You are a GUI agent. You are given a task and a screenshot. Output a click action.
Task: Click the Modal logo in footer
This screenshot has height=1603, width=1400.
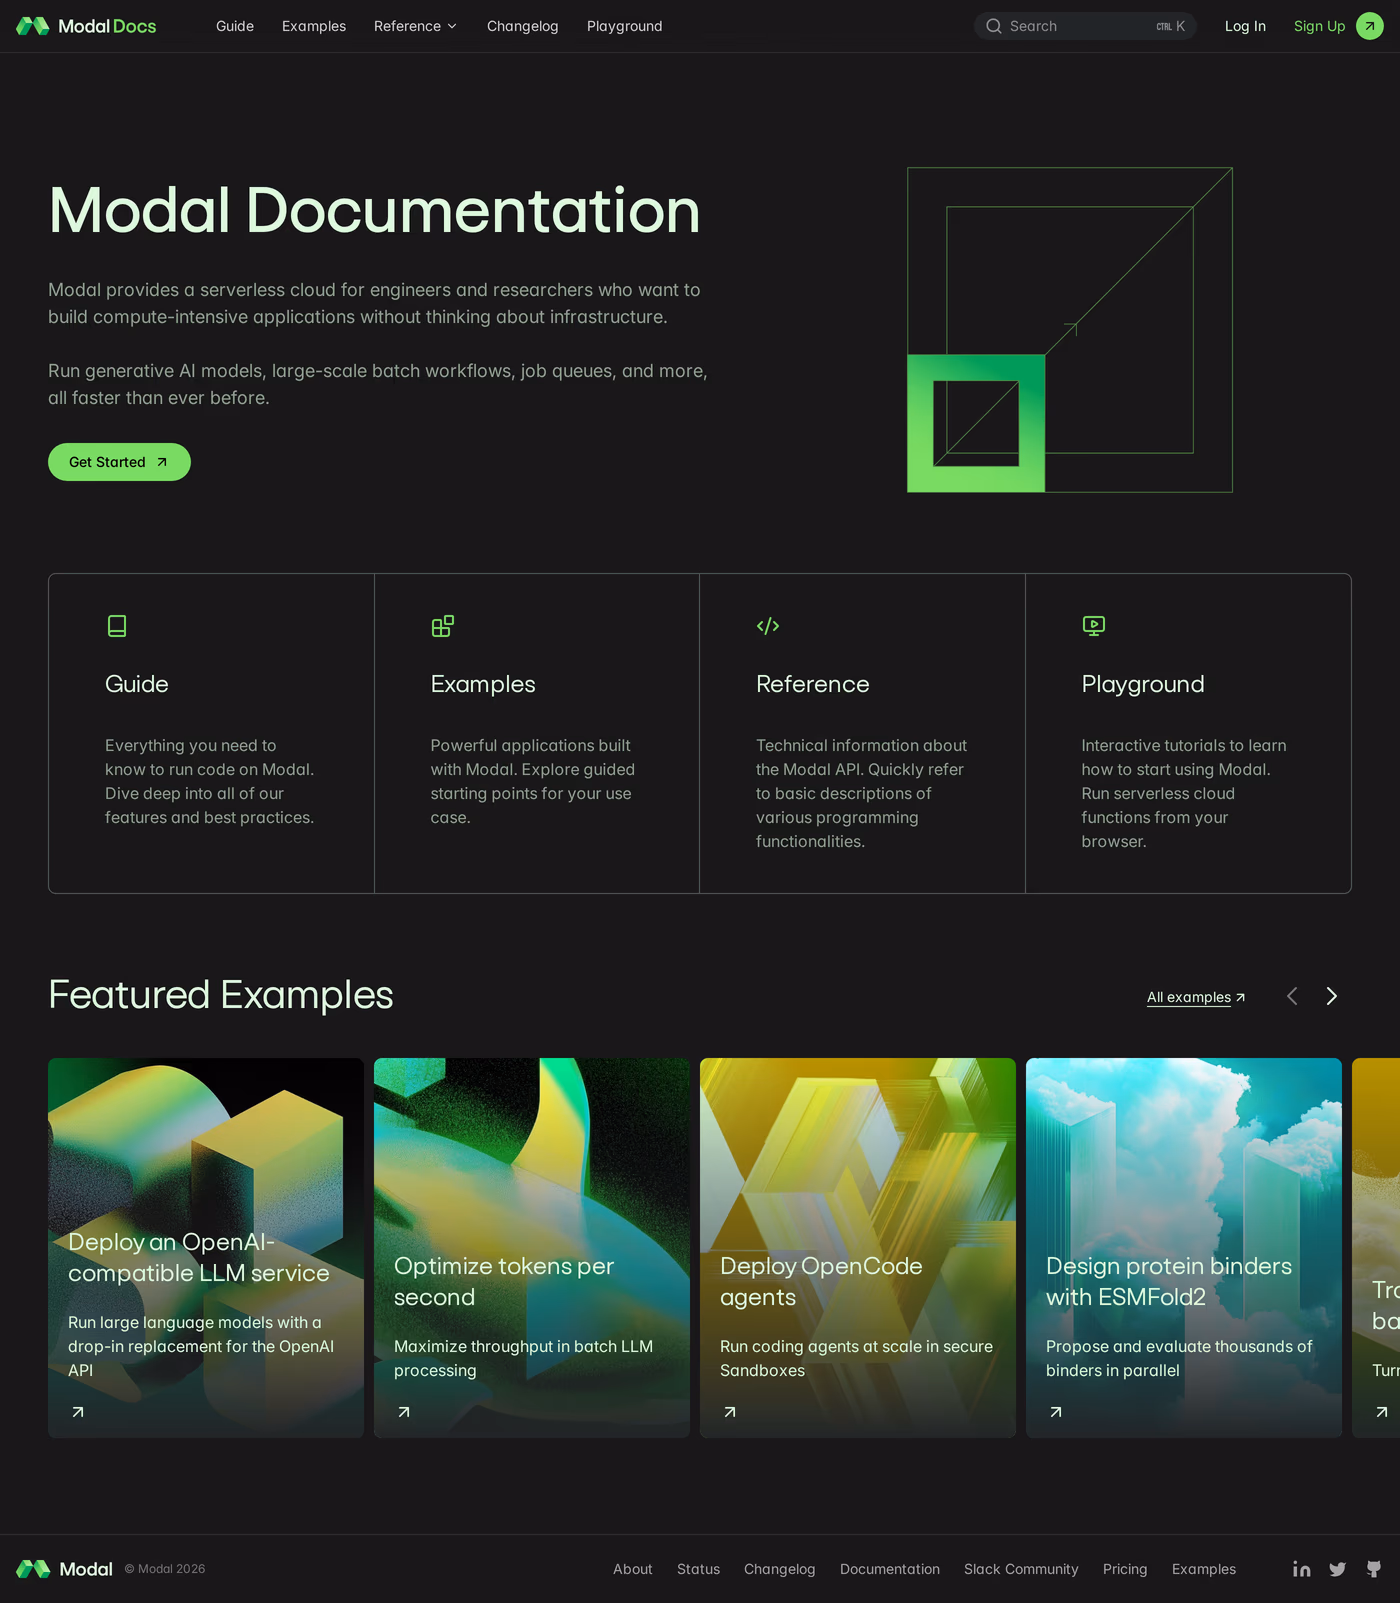(x=64, y=1569)
